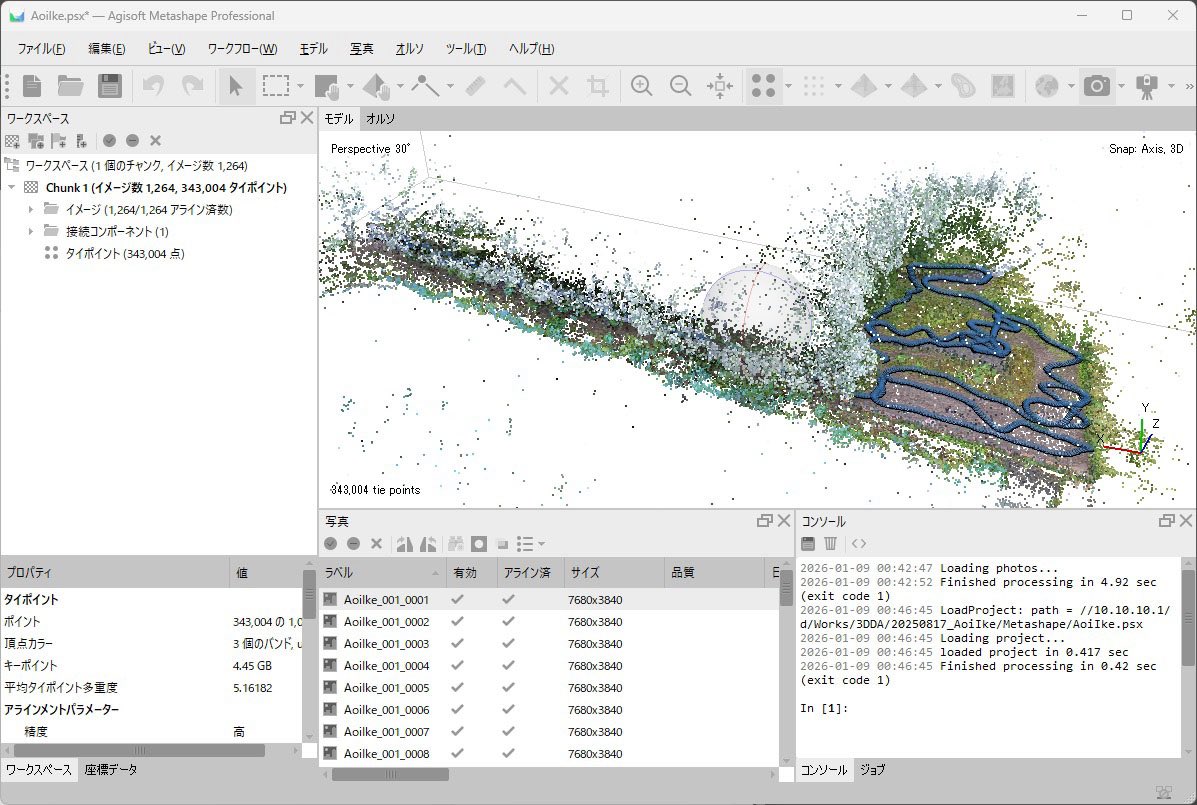Sort photos by the サイズ column header
Image resolution: width=1197 pixels, height=805 pixels.
point(615,572)
